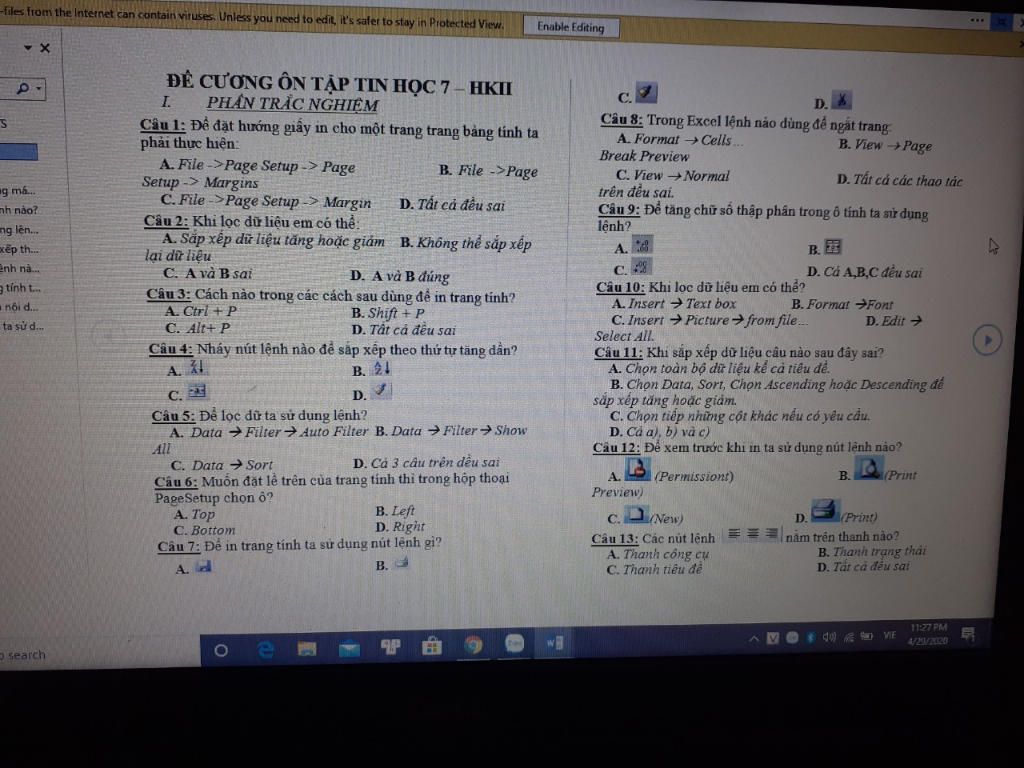The image size is (1024, 768).
Task: Click the Permission icon in Câu 12
Action: pyautogui.click(x=638, y=469)
